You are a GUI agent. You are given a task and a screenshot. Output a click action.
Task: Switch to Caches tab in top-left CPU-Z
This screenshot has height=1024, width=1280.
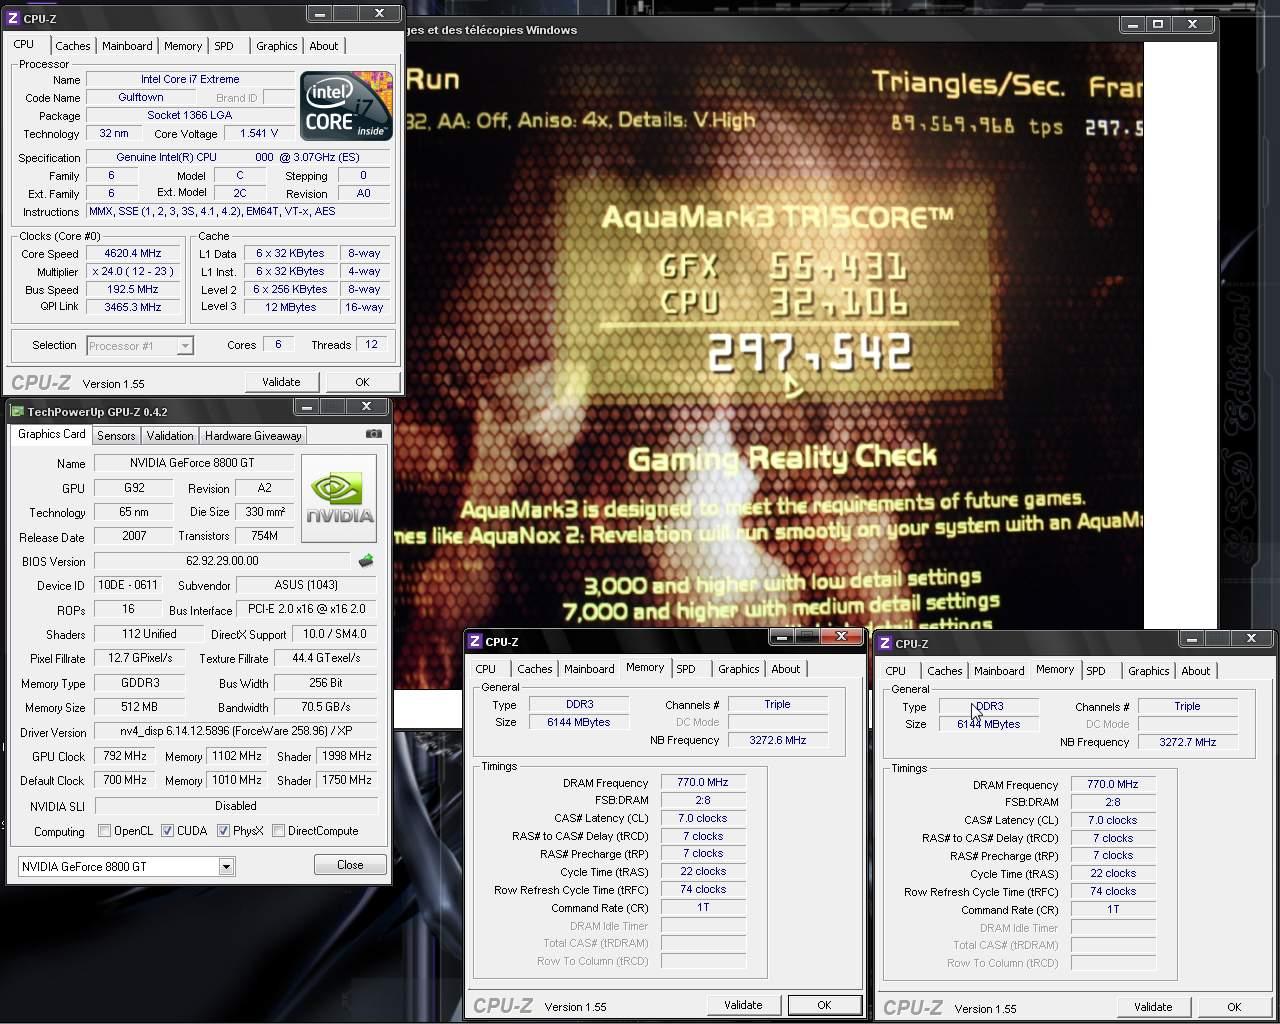(x=73, y=46)
